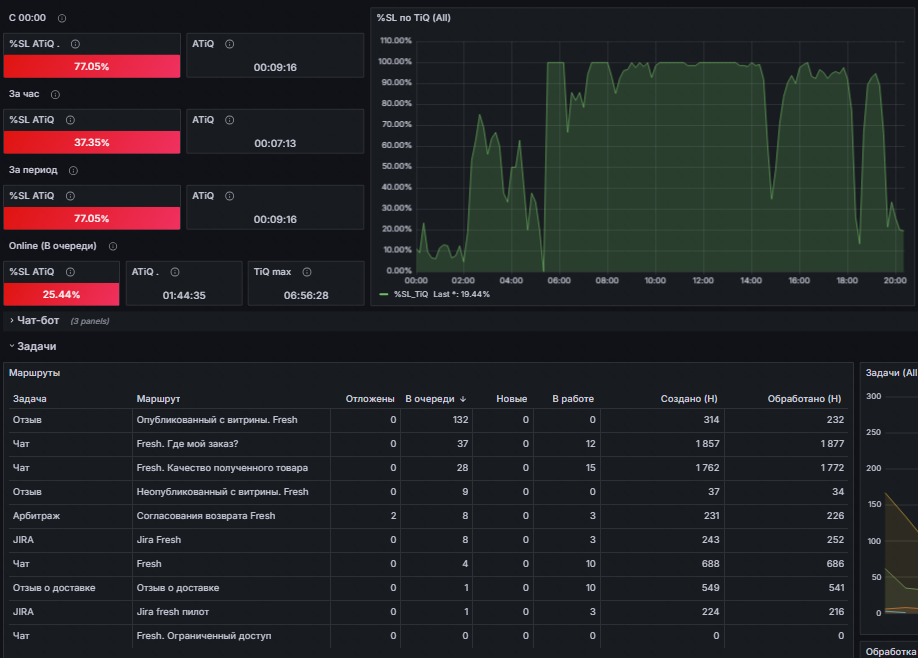Click the red 25.44% %SL ATiQ value

tap(61, 294)
